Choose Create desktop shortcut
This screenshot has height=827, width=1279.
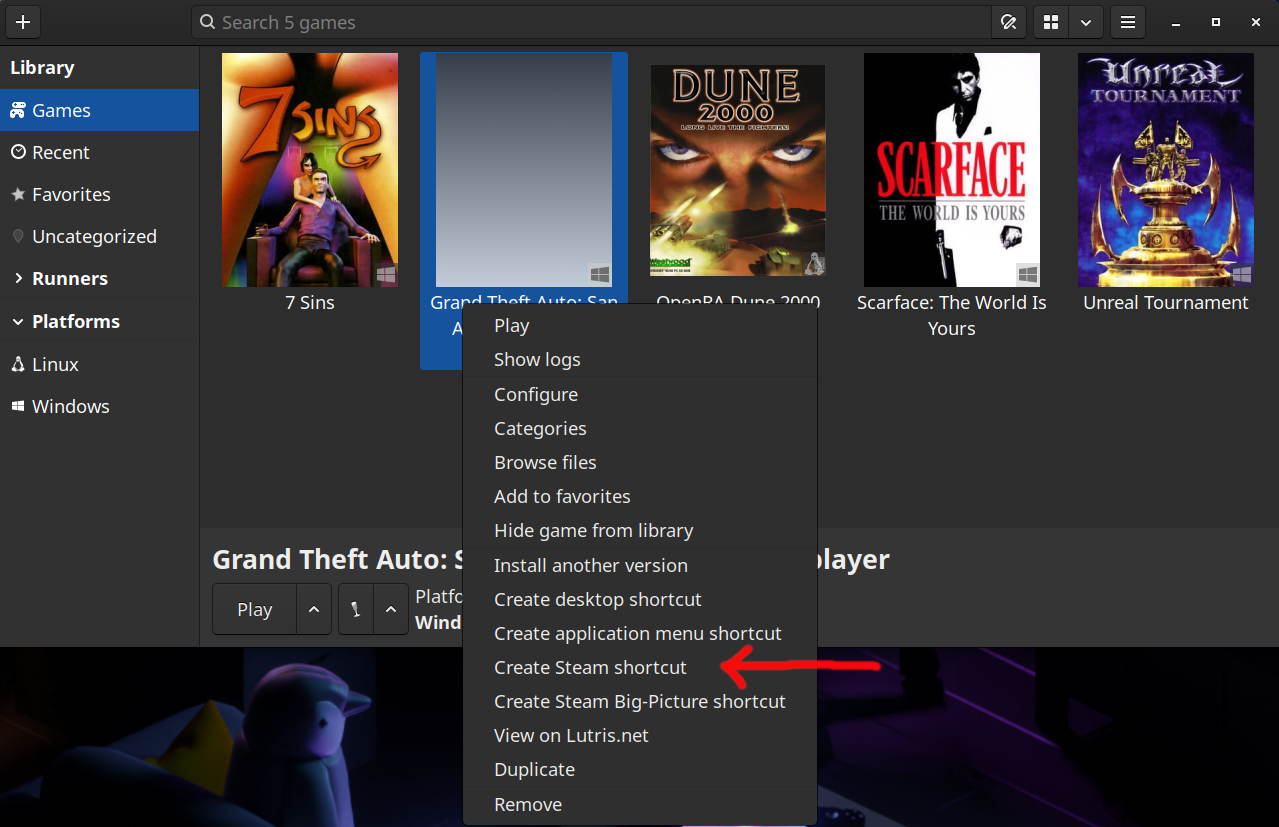coord(640,600)
